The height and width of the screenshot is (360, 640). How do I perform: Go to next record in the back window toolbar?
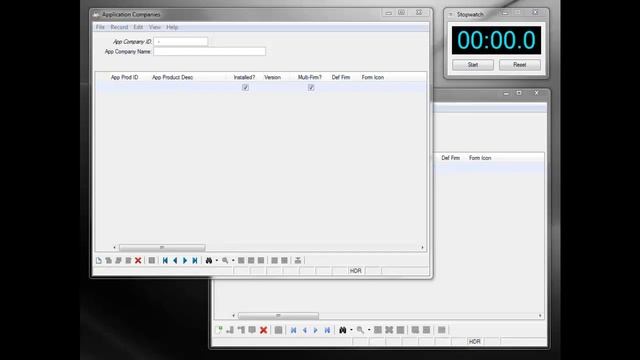[x=316, y=330]
